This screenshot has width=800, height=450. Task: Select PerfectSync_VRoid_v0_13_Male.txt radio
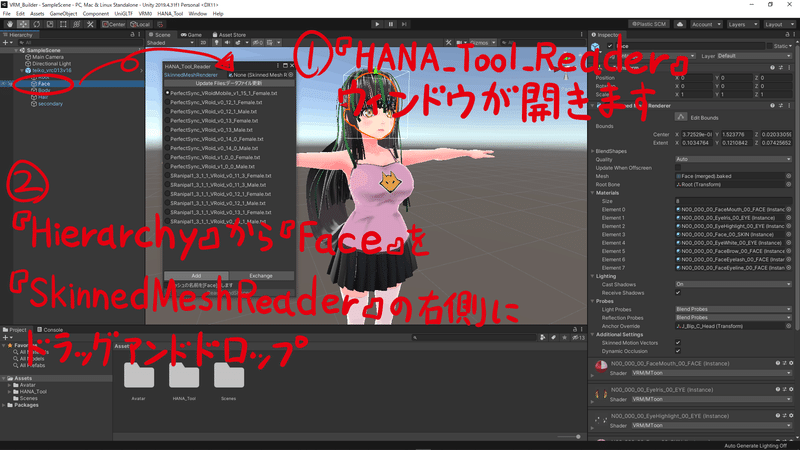coord(167,130)
